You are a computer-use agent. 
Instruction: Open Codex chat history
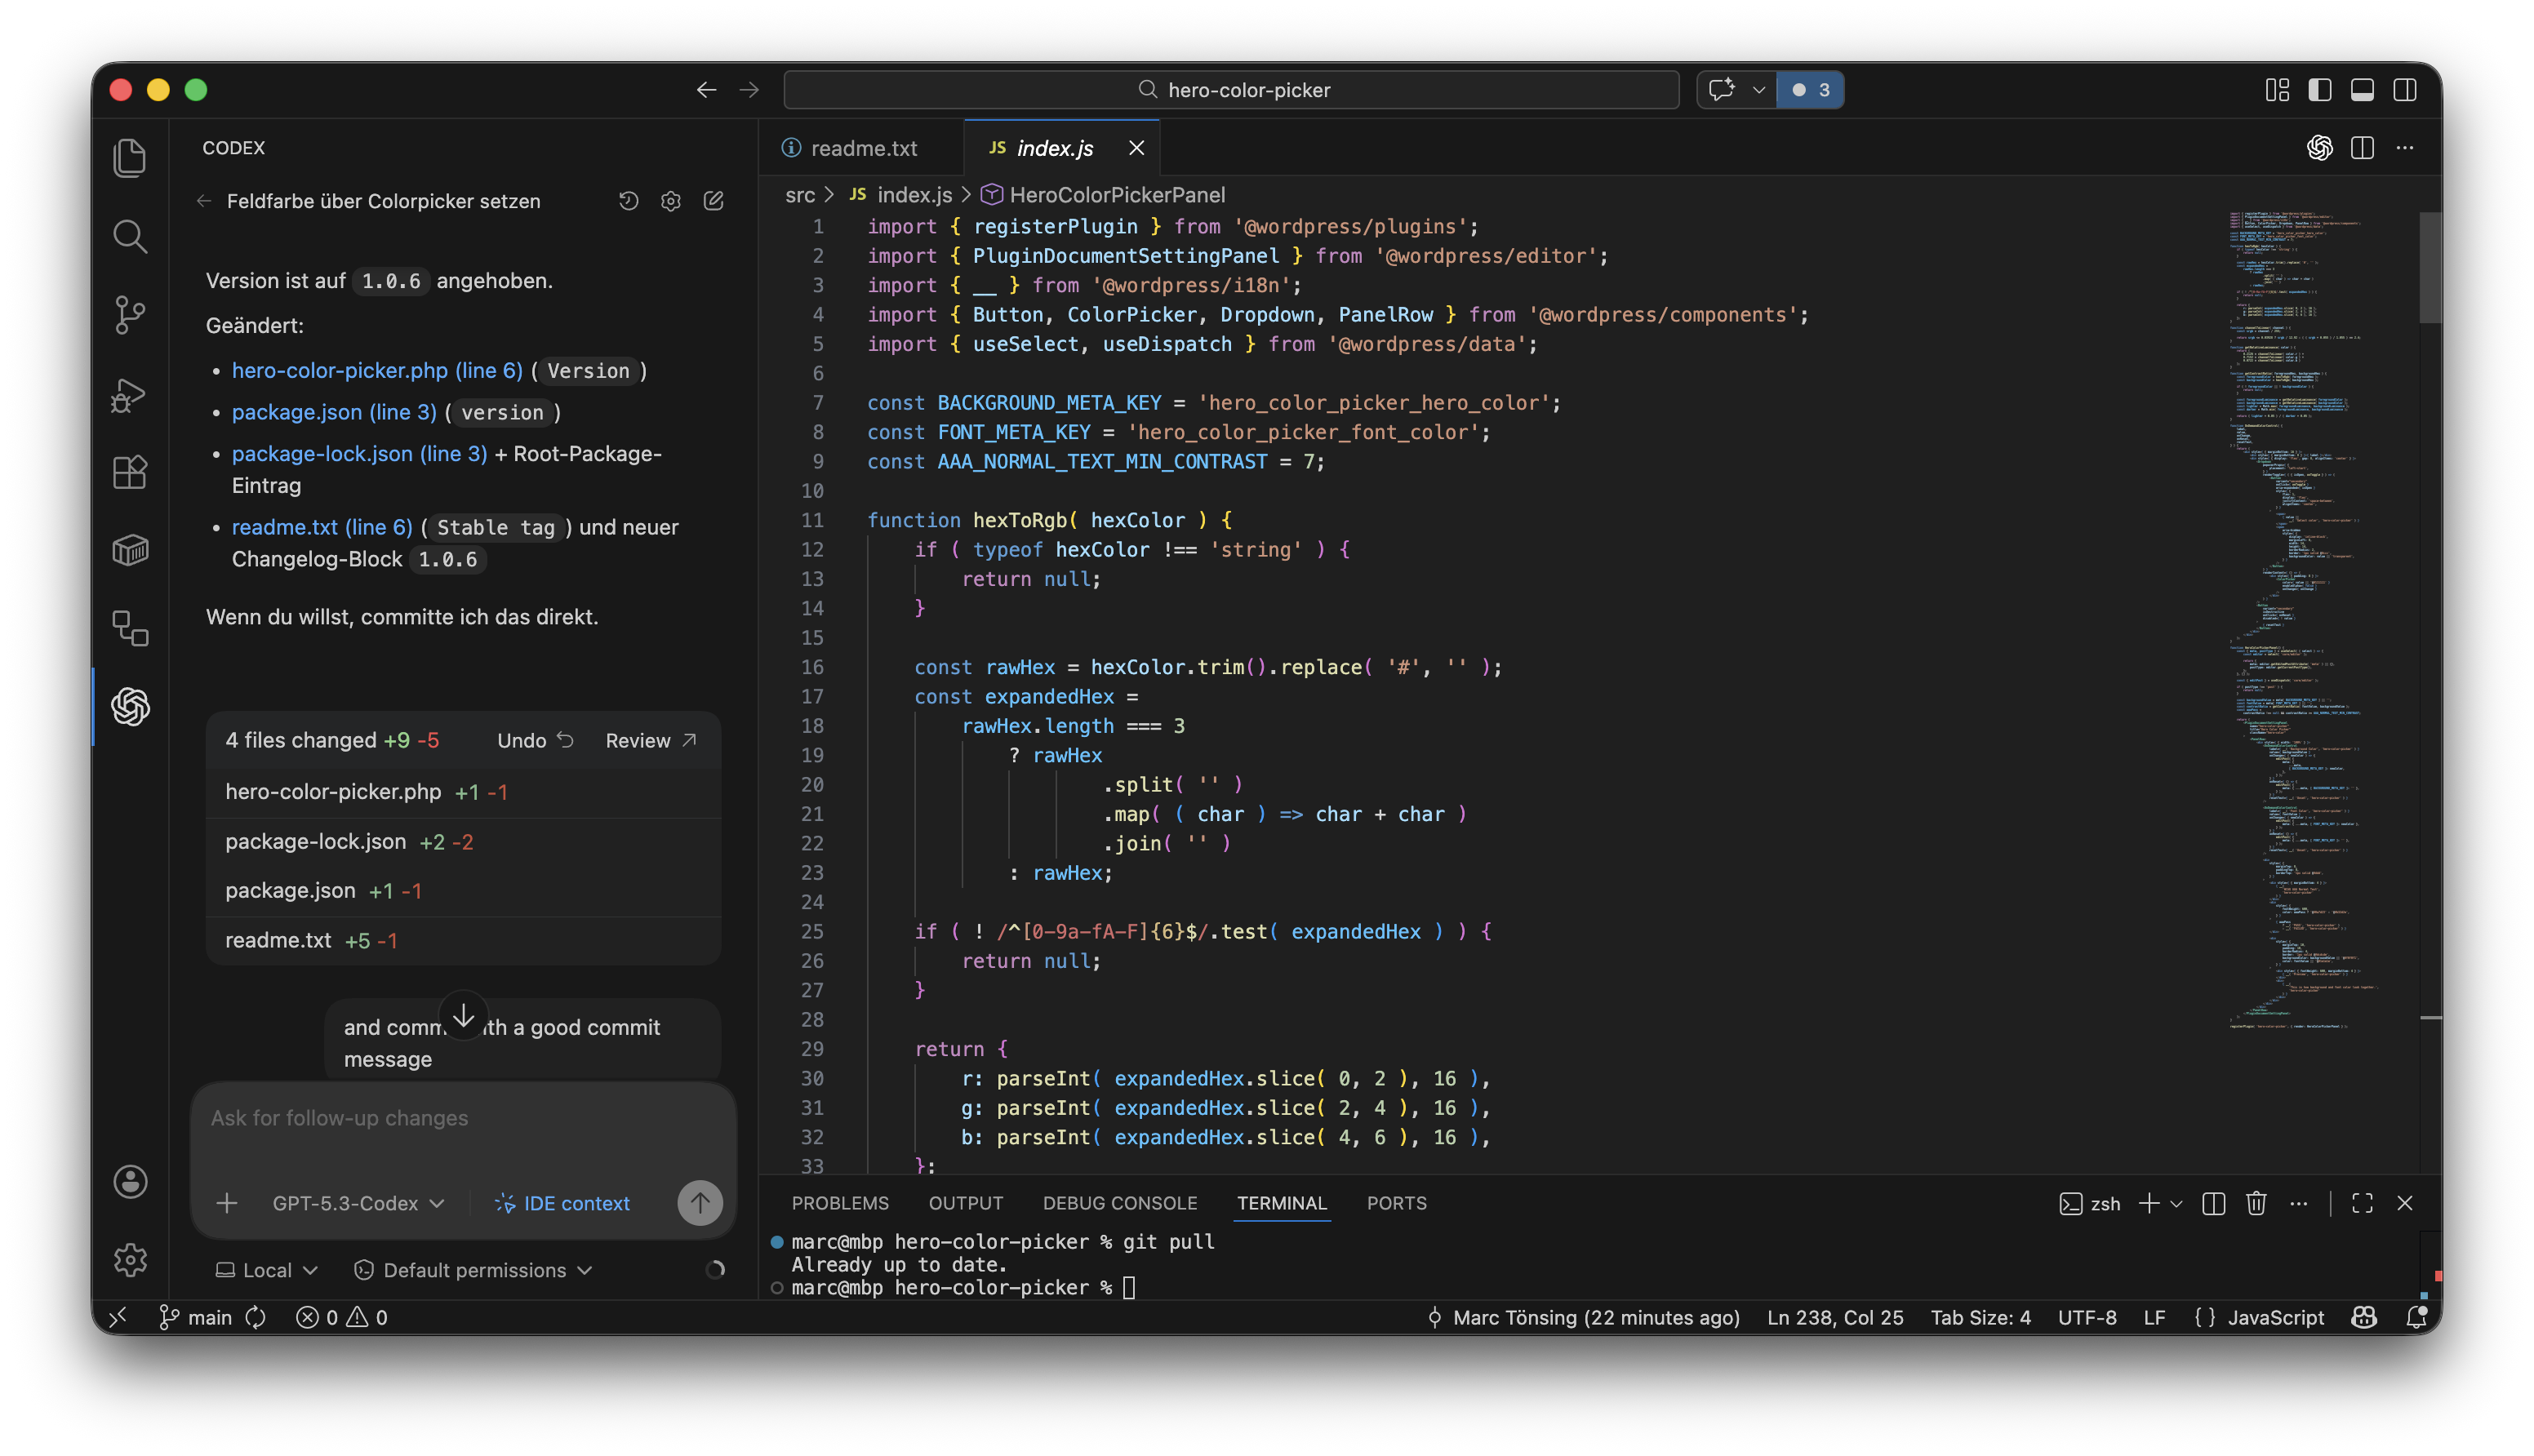(628, 201)
